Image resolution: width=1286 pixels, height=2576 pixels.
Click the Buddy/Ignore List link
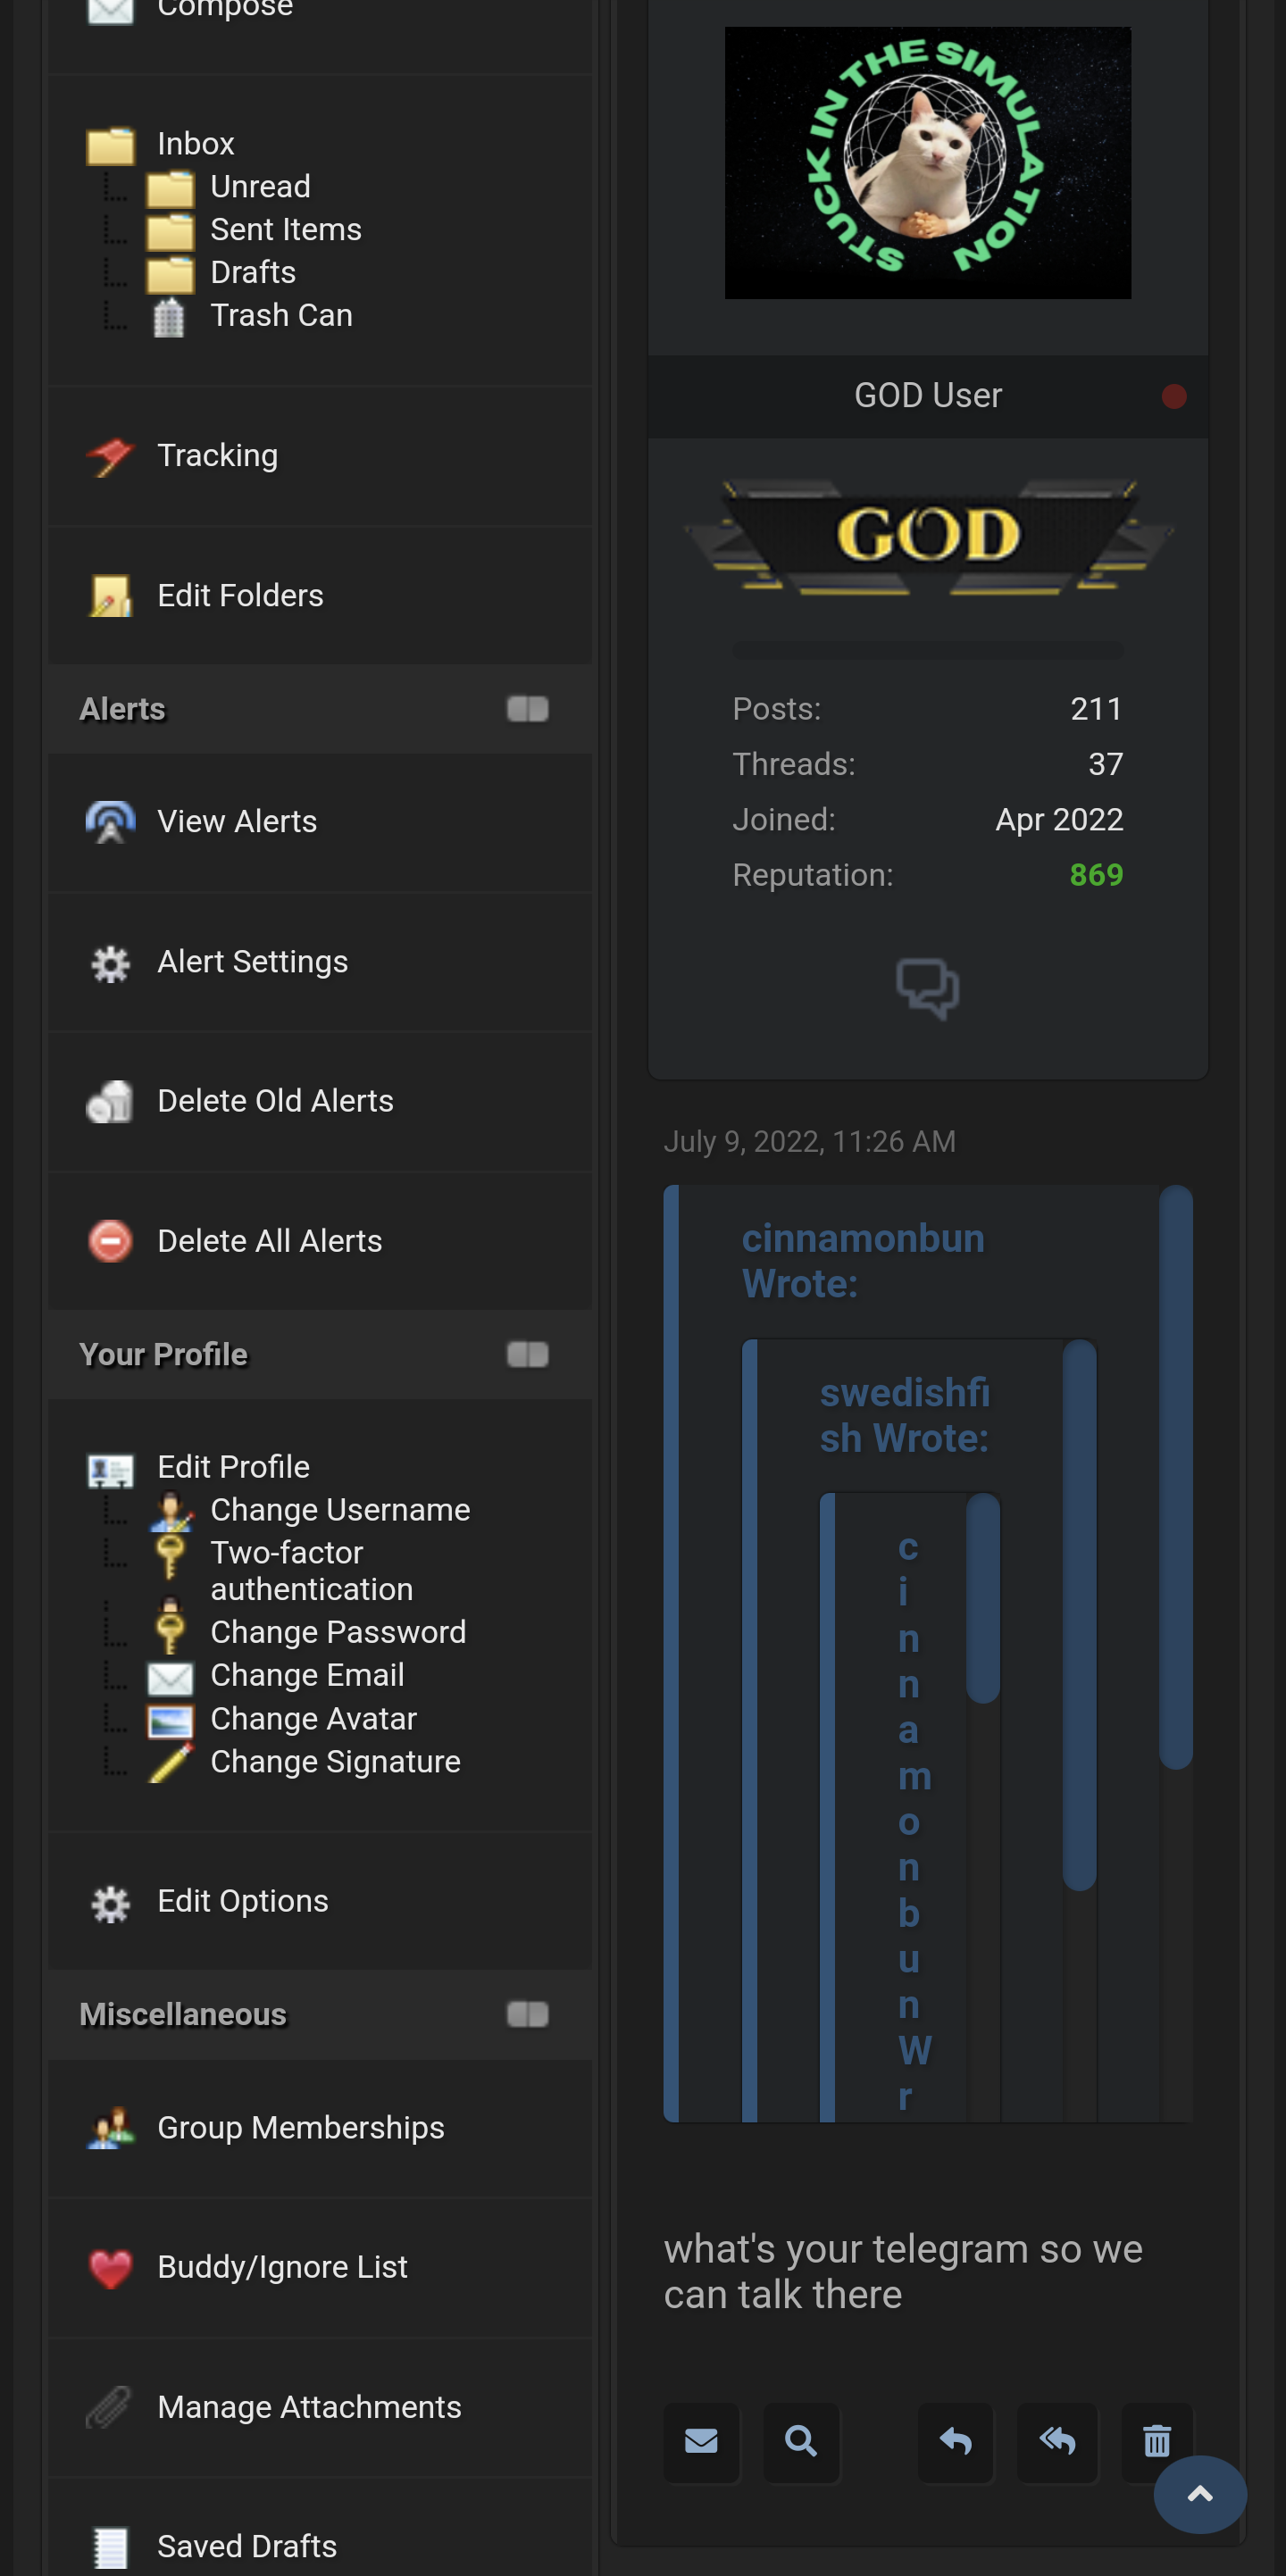click(x=282, y=2267)
